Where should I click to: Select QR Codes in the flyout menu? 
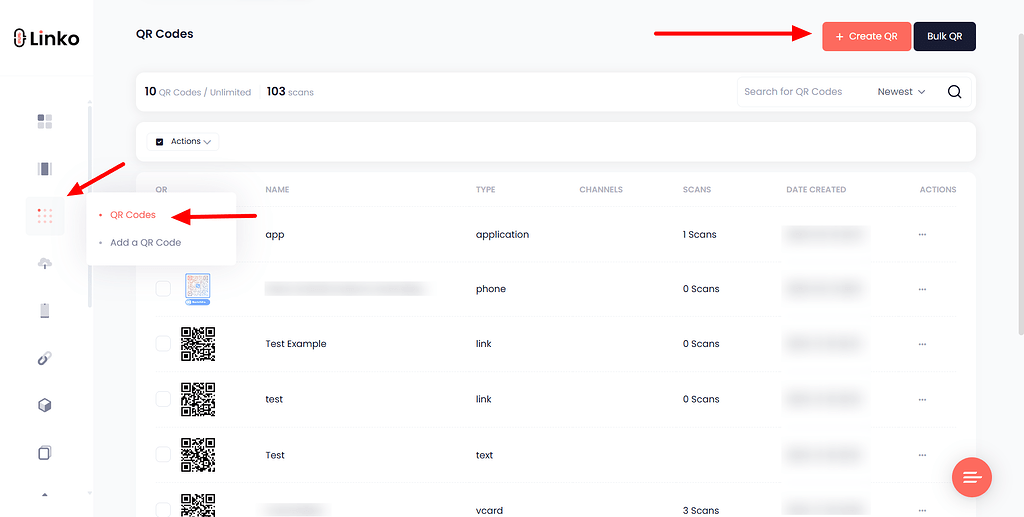(132, 215)
